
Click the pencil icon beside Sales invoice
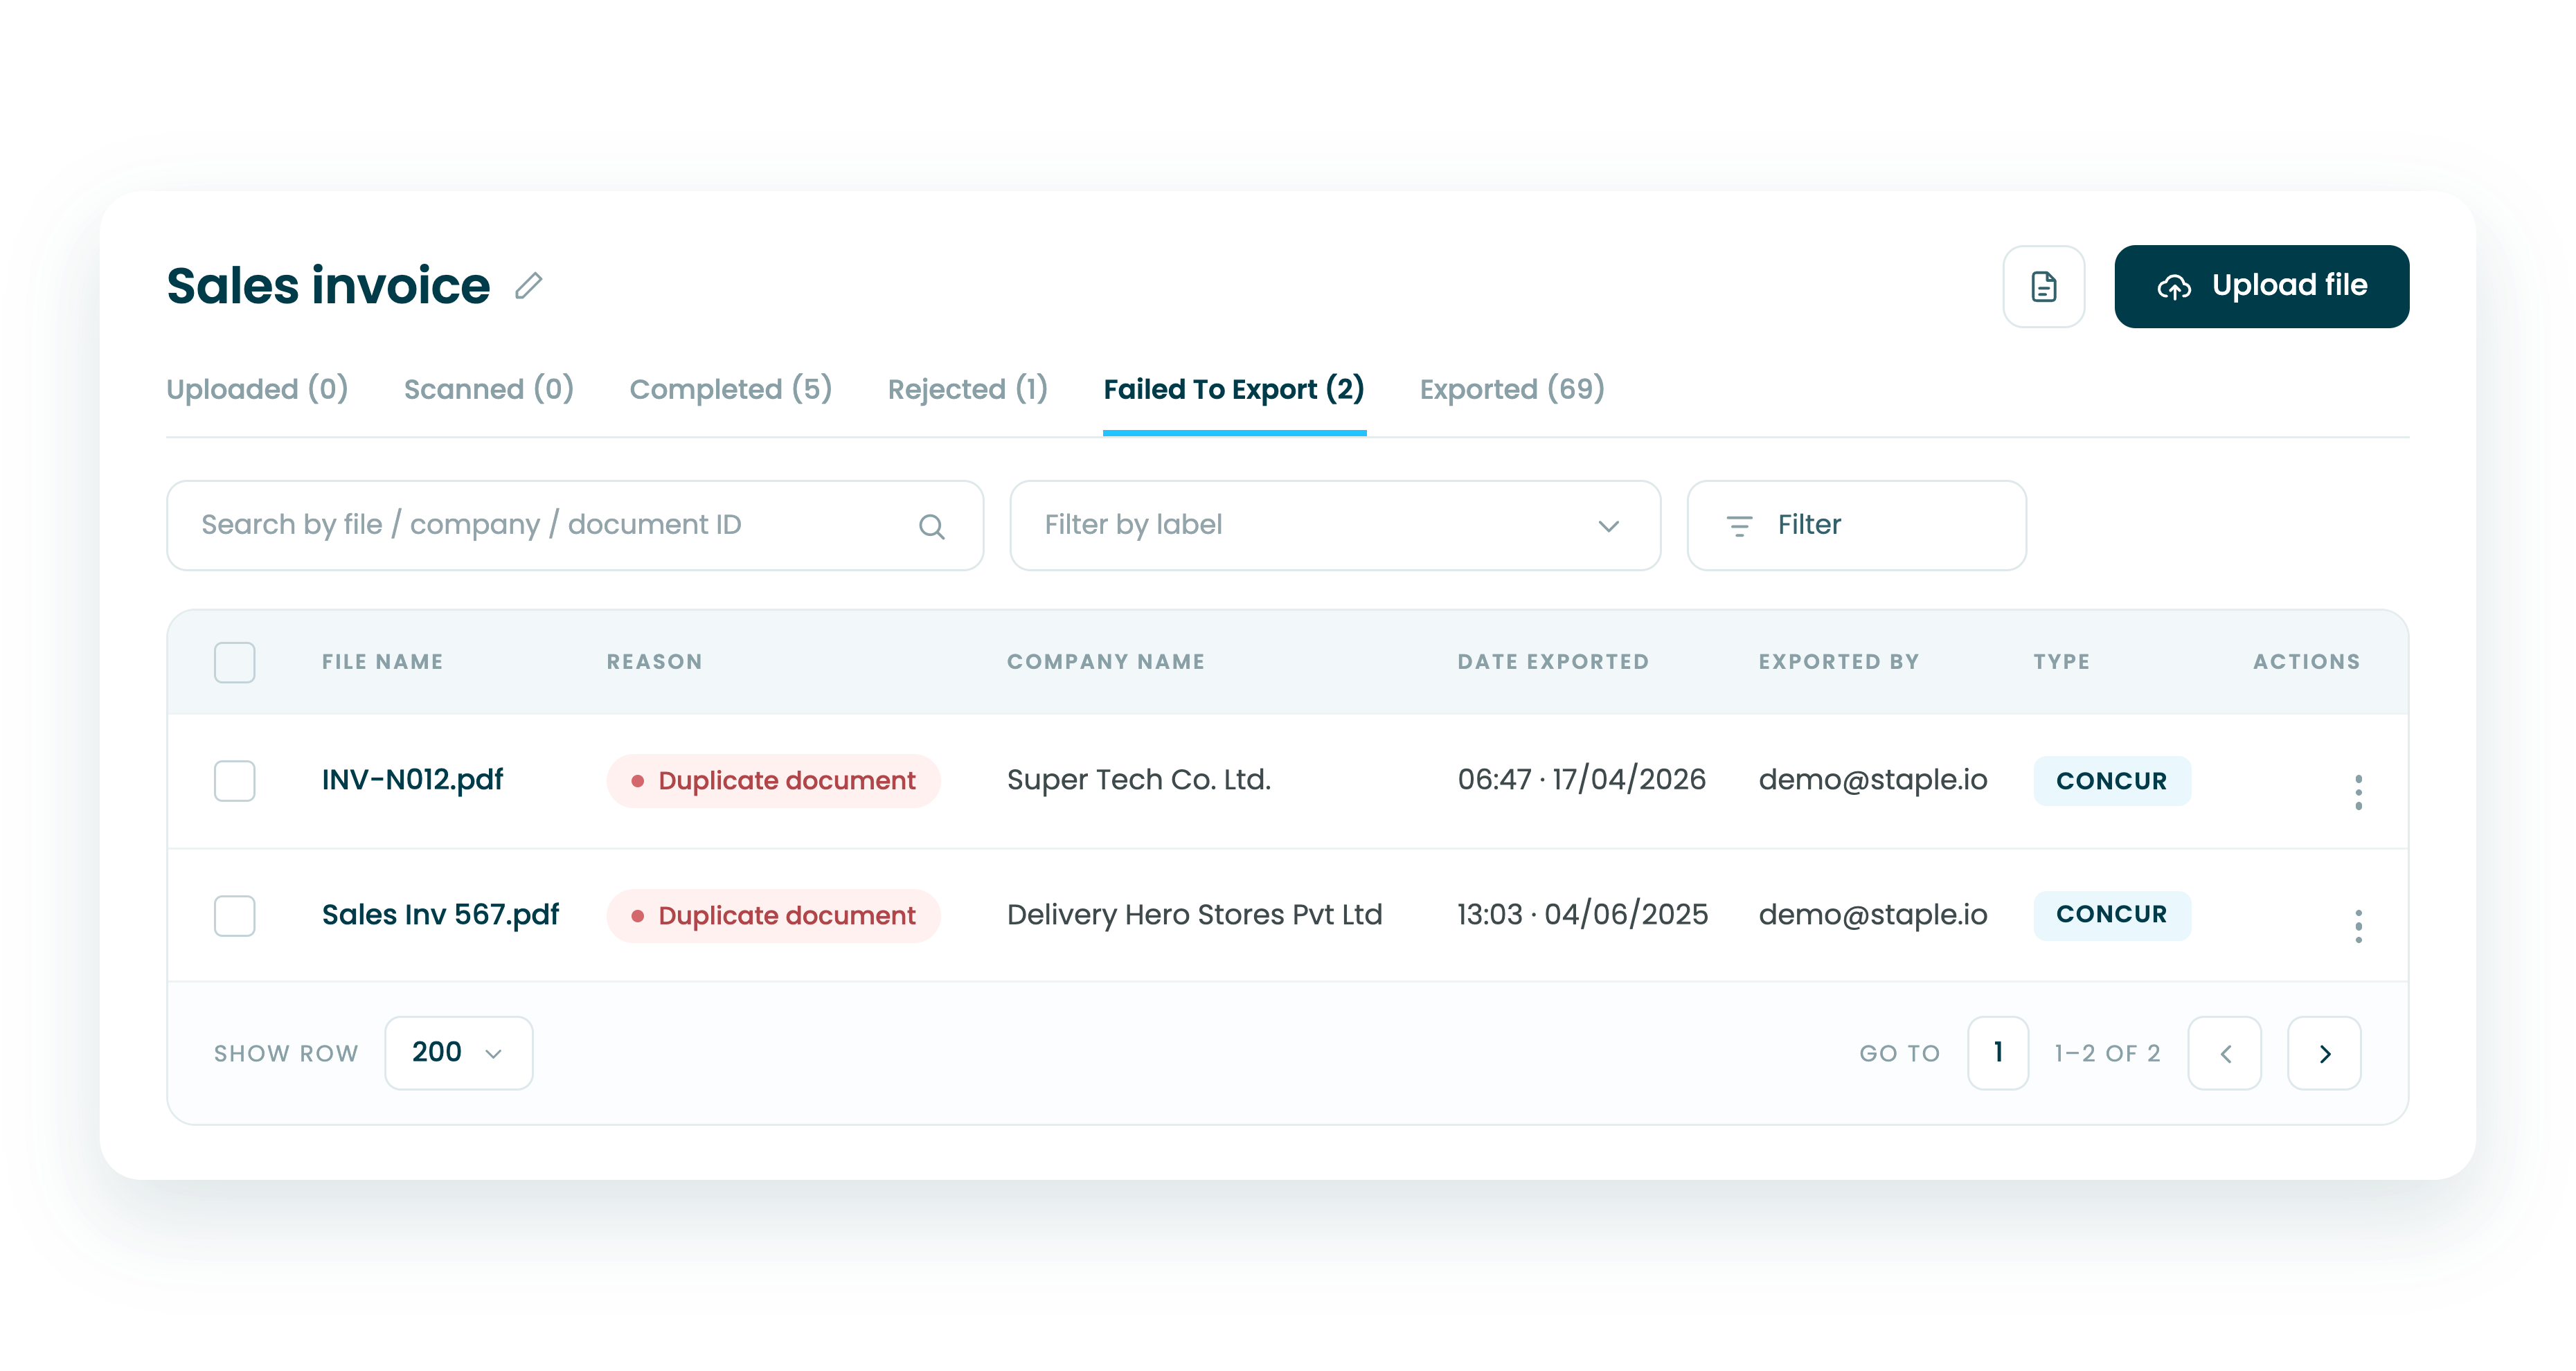pos(529,286)
